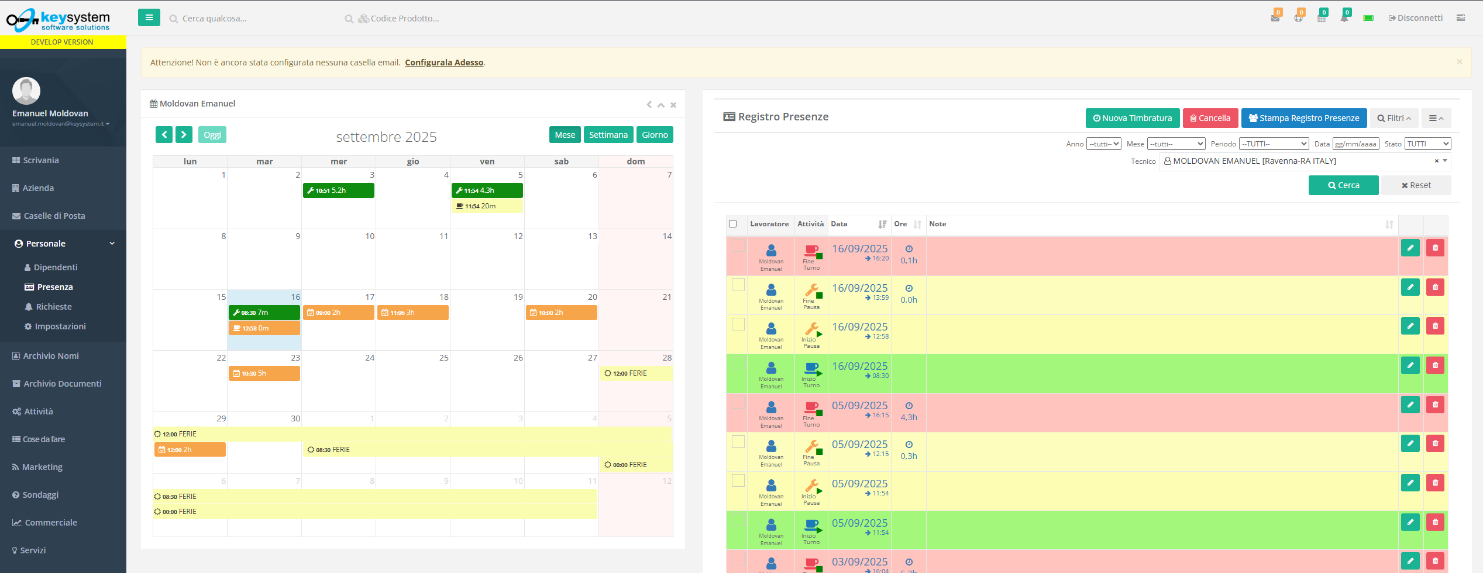
Task: Go to previous month in calendar
Action: [x=164, y=135]
